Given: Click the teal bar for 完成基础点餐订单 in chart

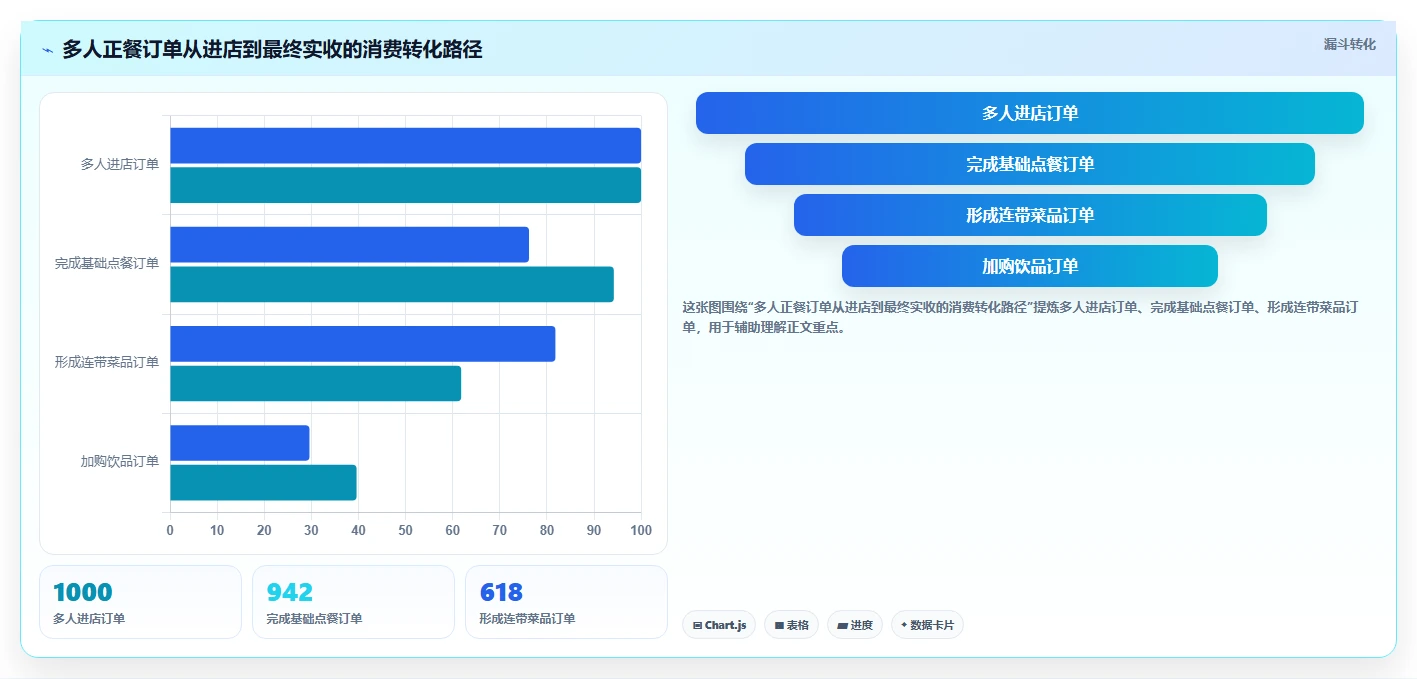Looking at the screenshot, I should coord(392,284).
